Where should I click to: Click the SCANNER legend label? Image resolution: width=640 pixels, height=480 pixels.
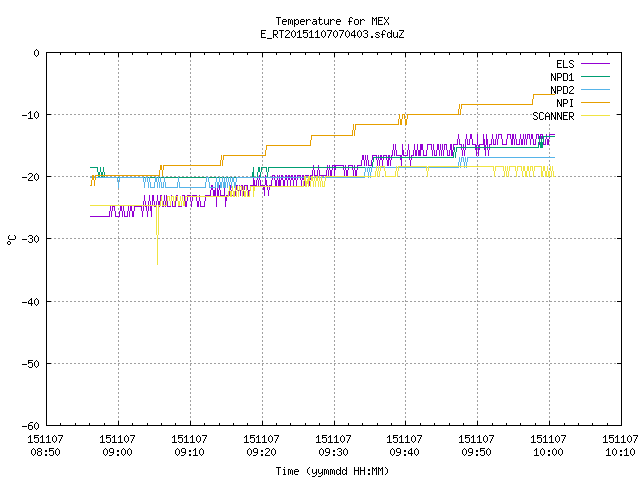tap(553, 116)
